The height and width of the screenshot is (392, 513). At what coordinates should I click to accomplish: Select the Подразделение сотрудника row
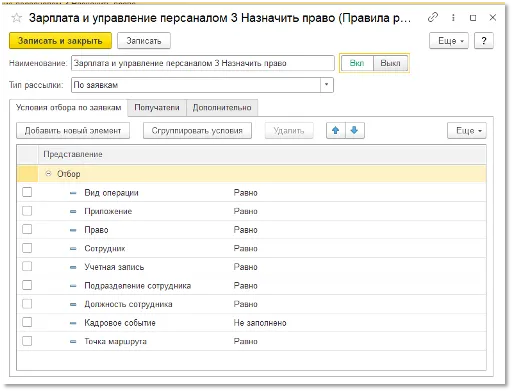pos(252,286)
